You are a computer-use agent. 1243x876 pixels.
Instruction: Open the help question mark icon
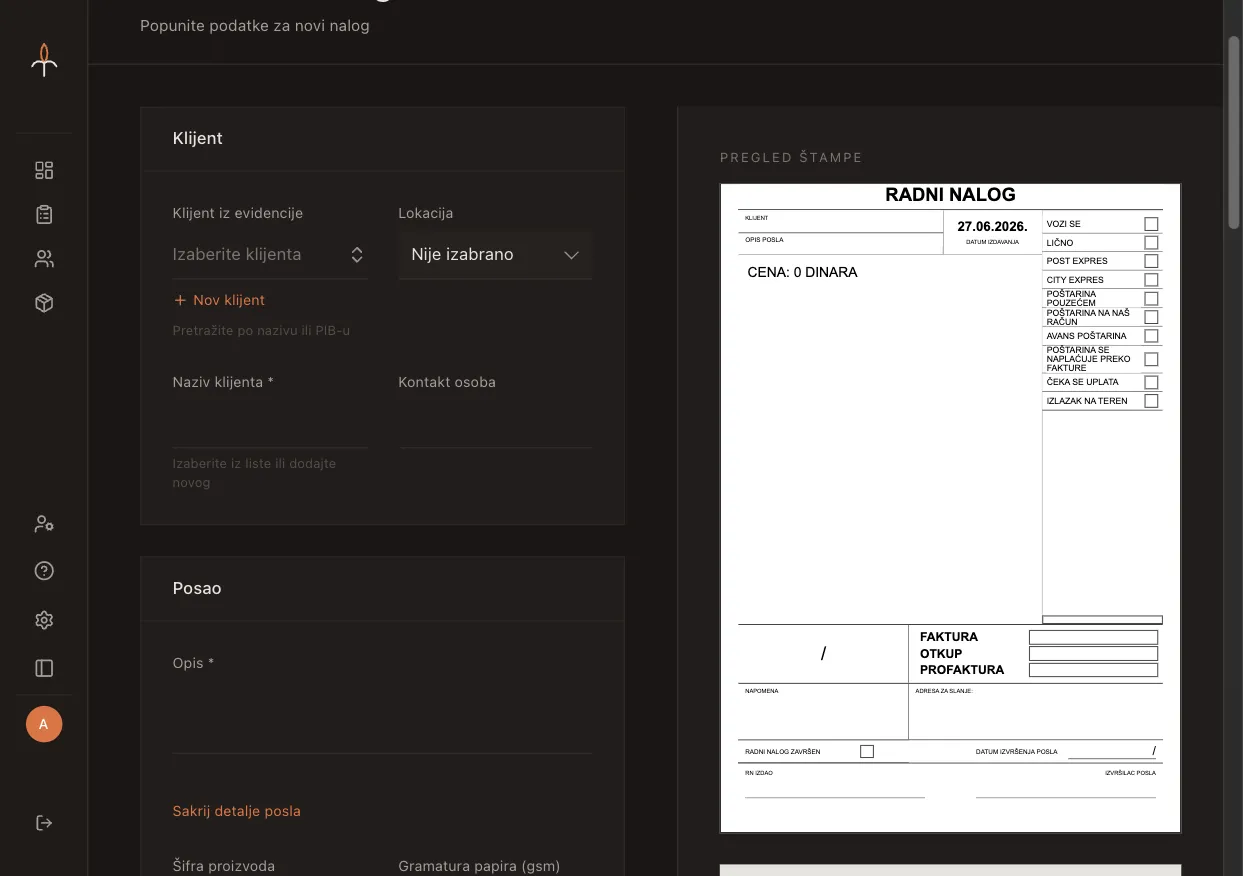(44, 571)
